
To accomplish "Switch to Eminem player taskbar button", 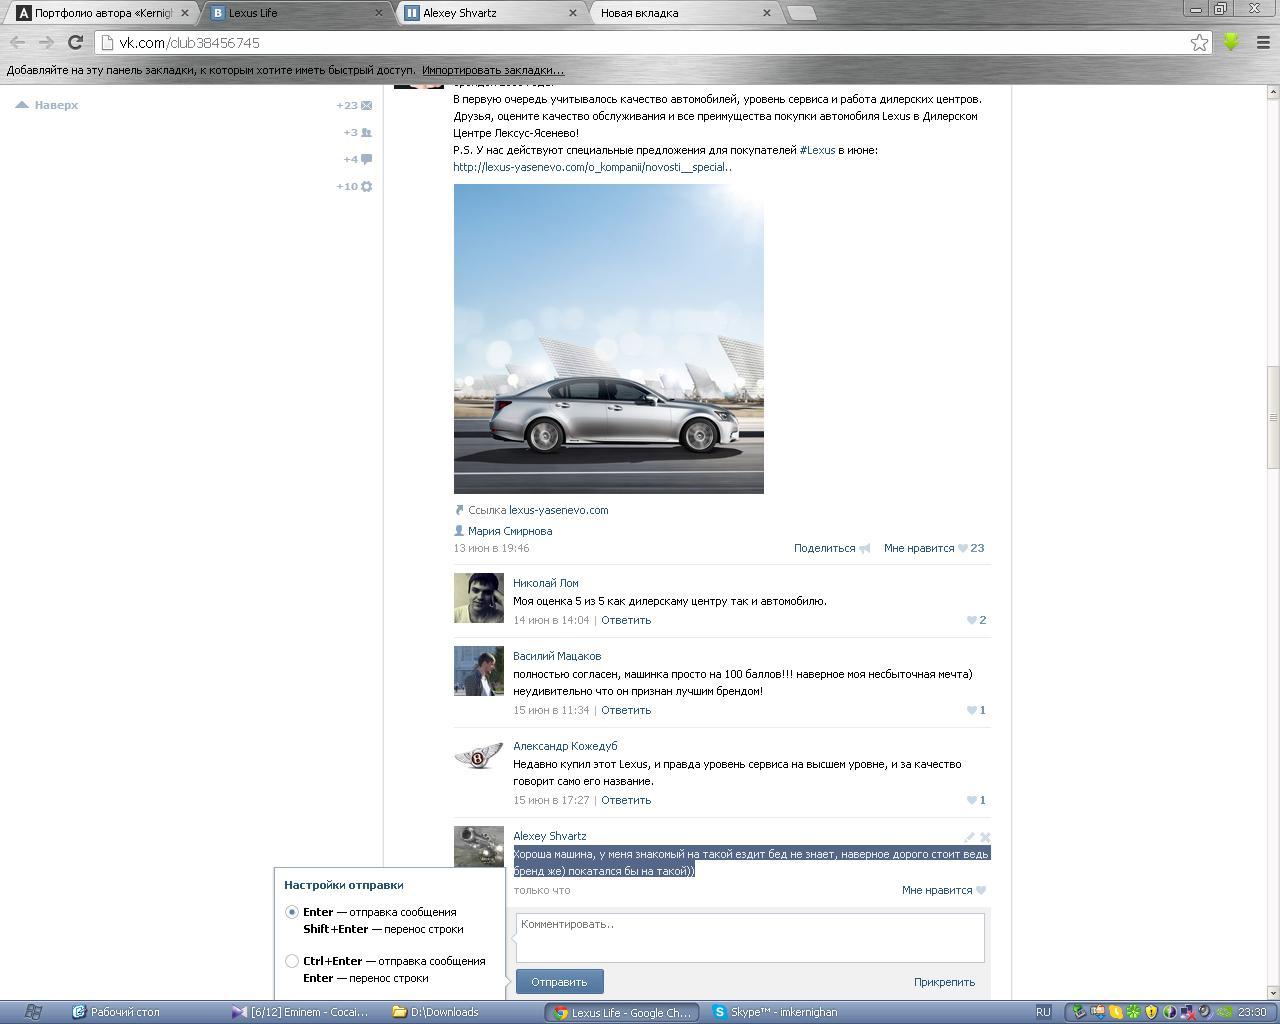I will 301,1012.
